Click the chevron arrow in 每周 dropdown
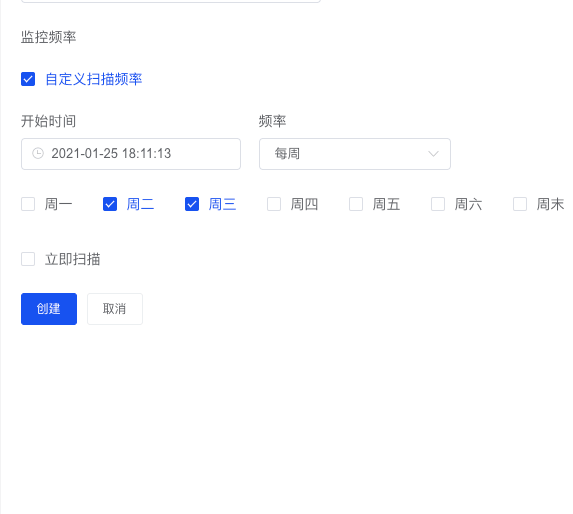 [x=433, y=154]
